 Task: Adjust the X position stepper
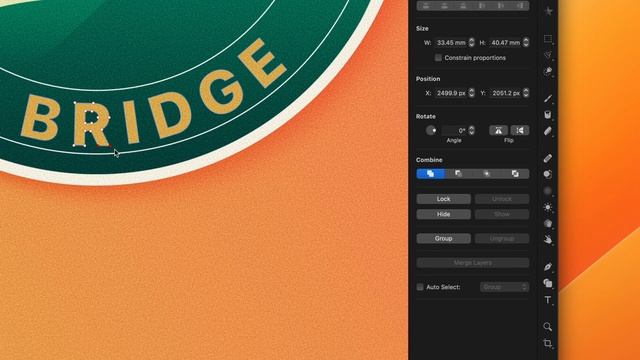(x=472, y=93)
